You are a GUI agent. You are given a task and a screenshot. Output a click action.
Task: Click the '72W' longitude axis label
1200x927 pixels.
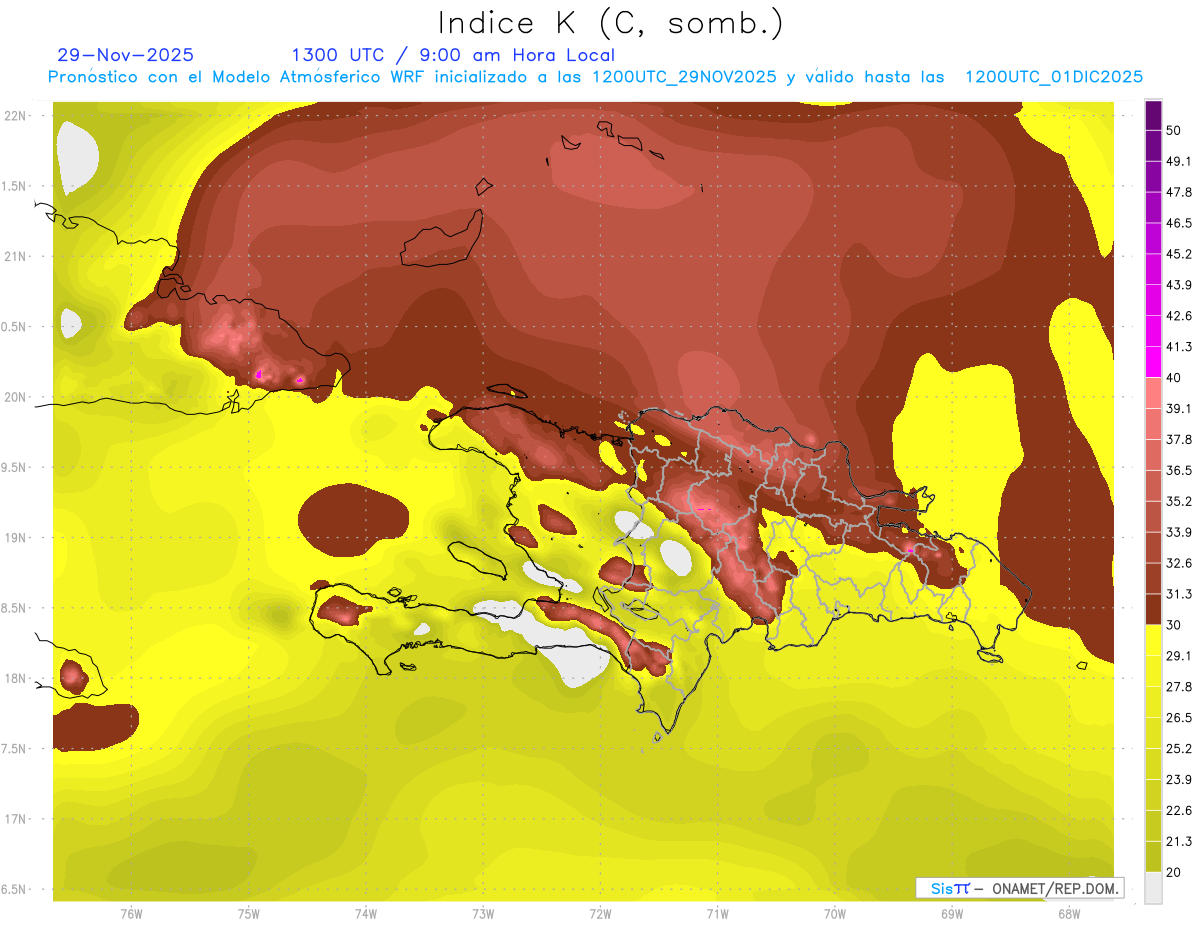[600, 914]
